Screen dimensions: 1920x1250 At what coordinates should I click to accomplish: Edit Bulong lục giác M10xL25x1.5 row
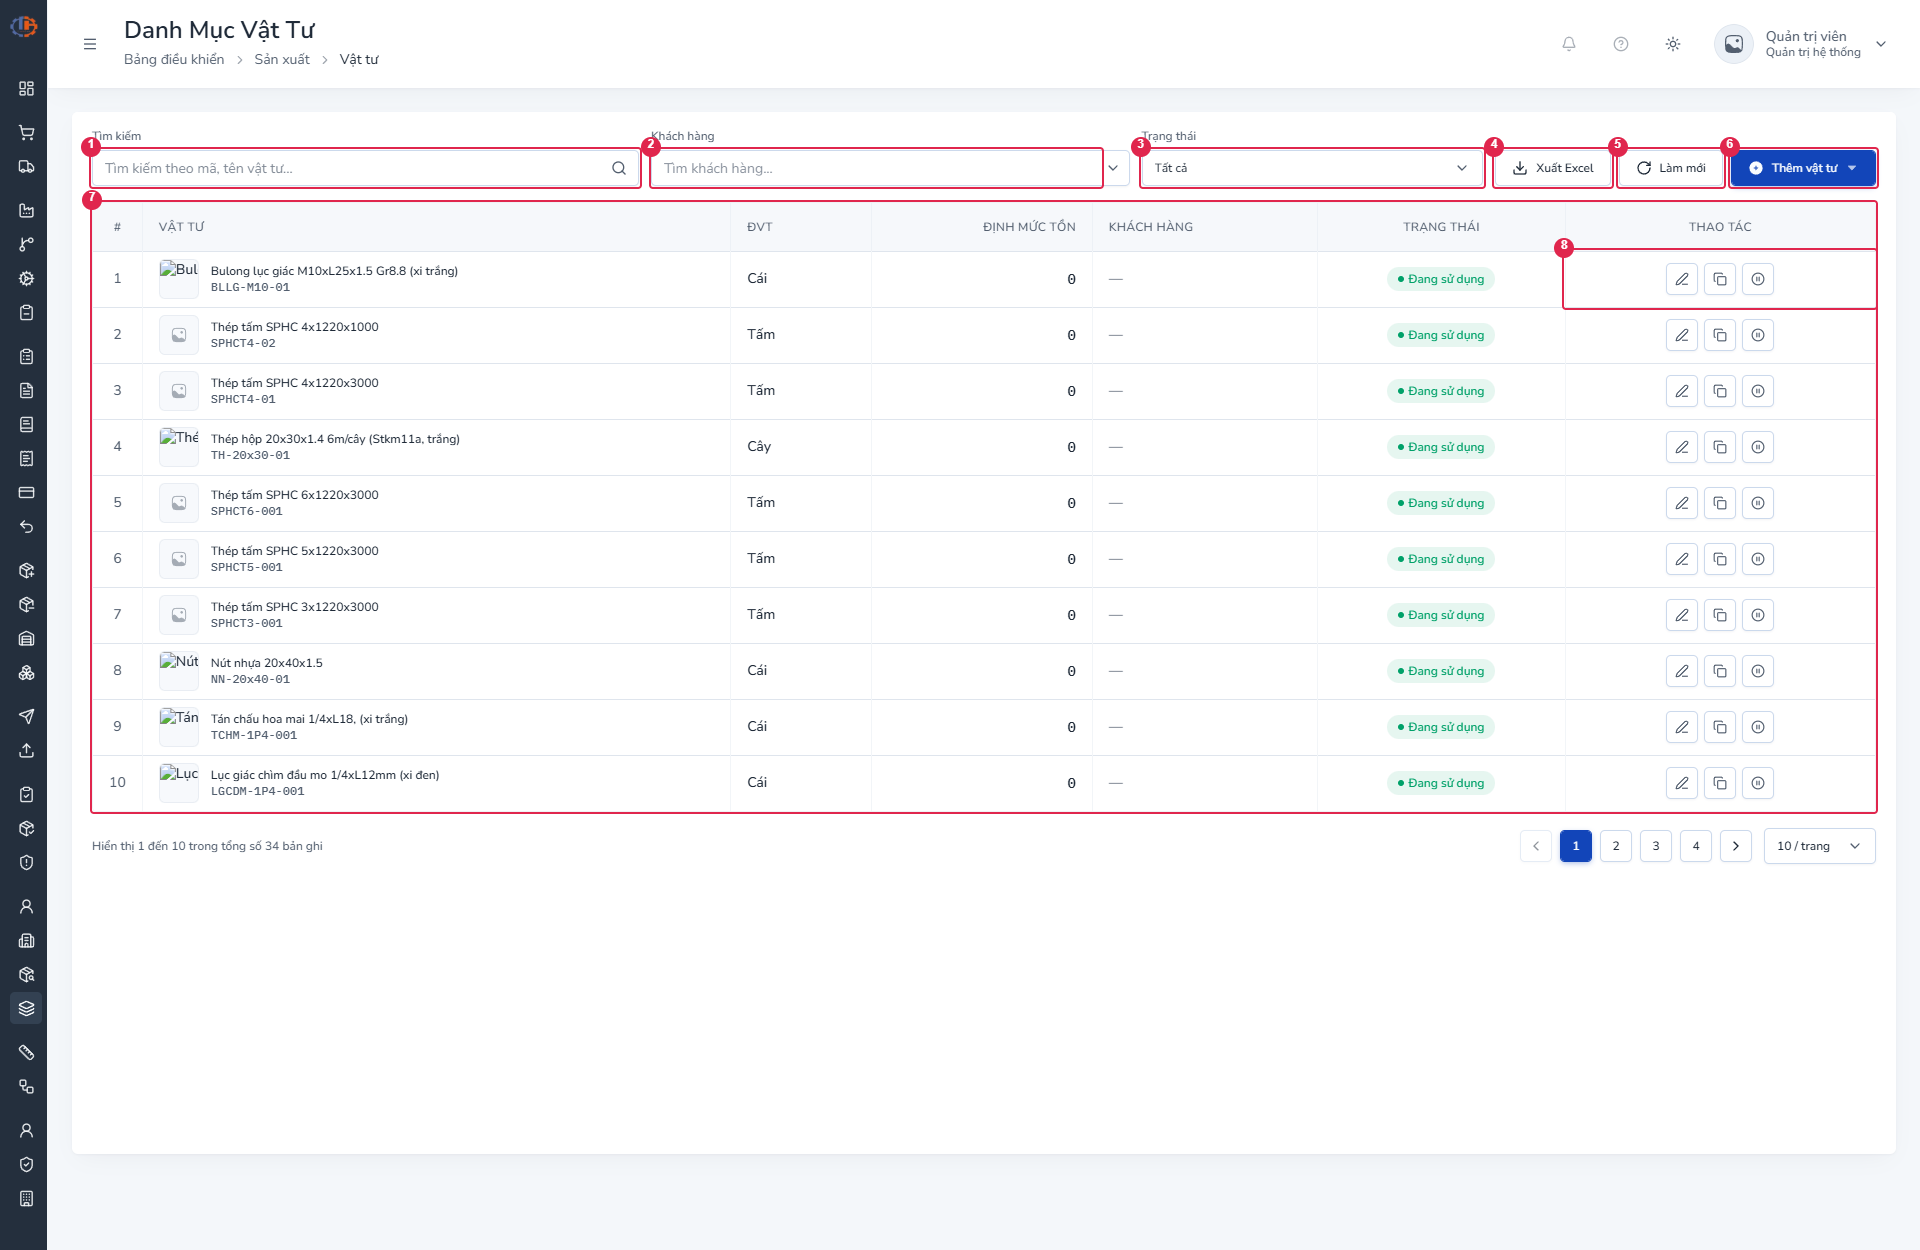click(1682, 279)
